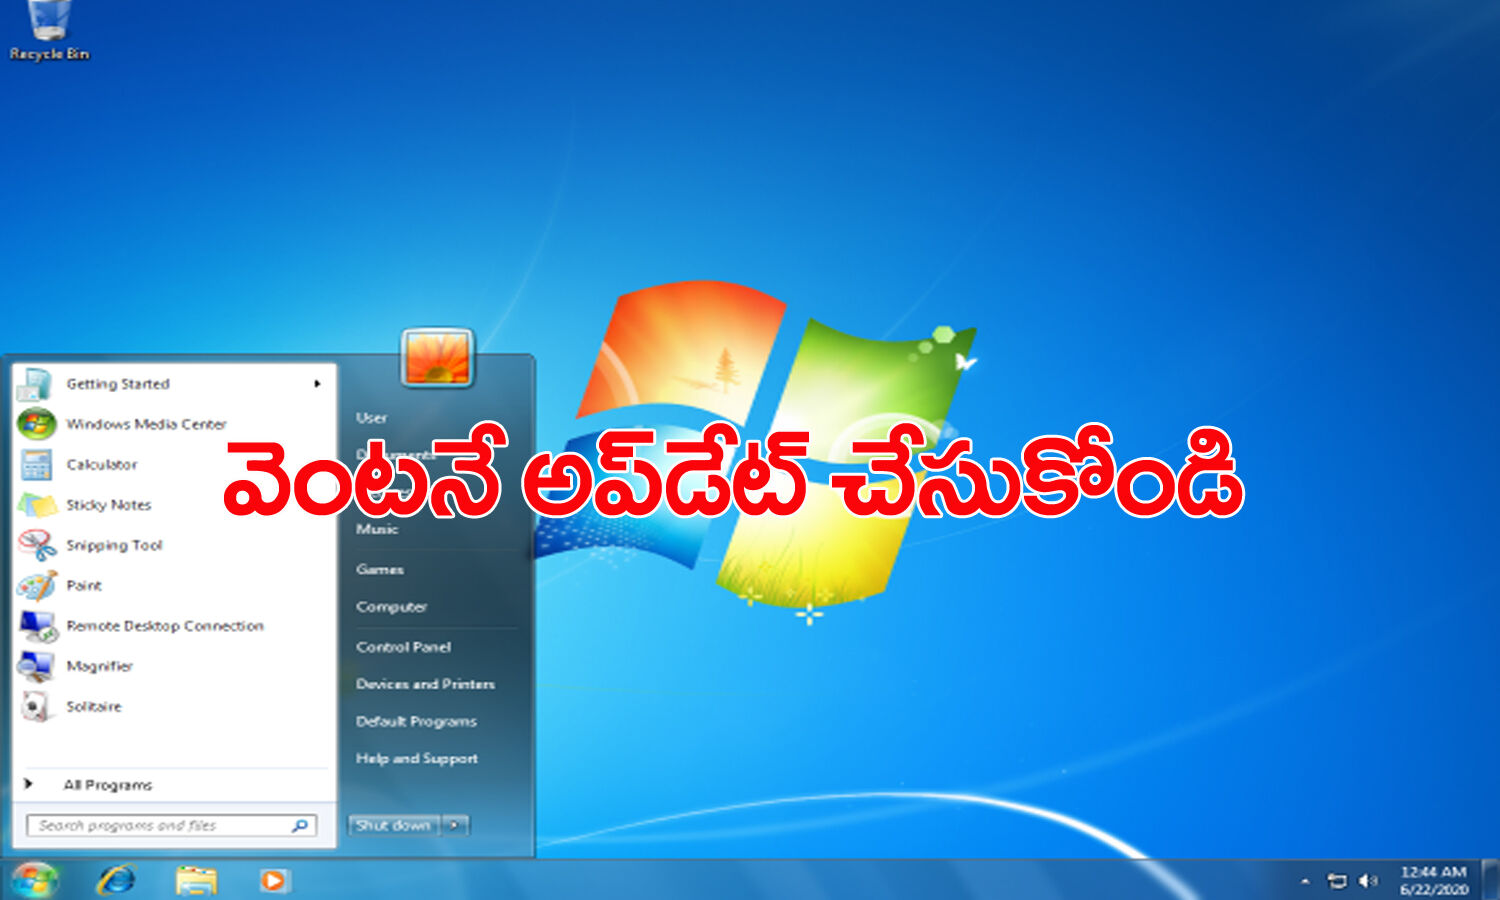Click the Remote Desktop Connection icon
Image resolution: width=1500 pixels, height=900 pixels.
(38, 626)
